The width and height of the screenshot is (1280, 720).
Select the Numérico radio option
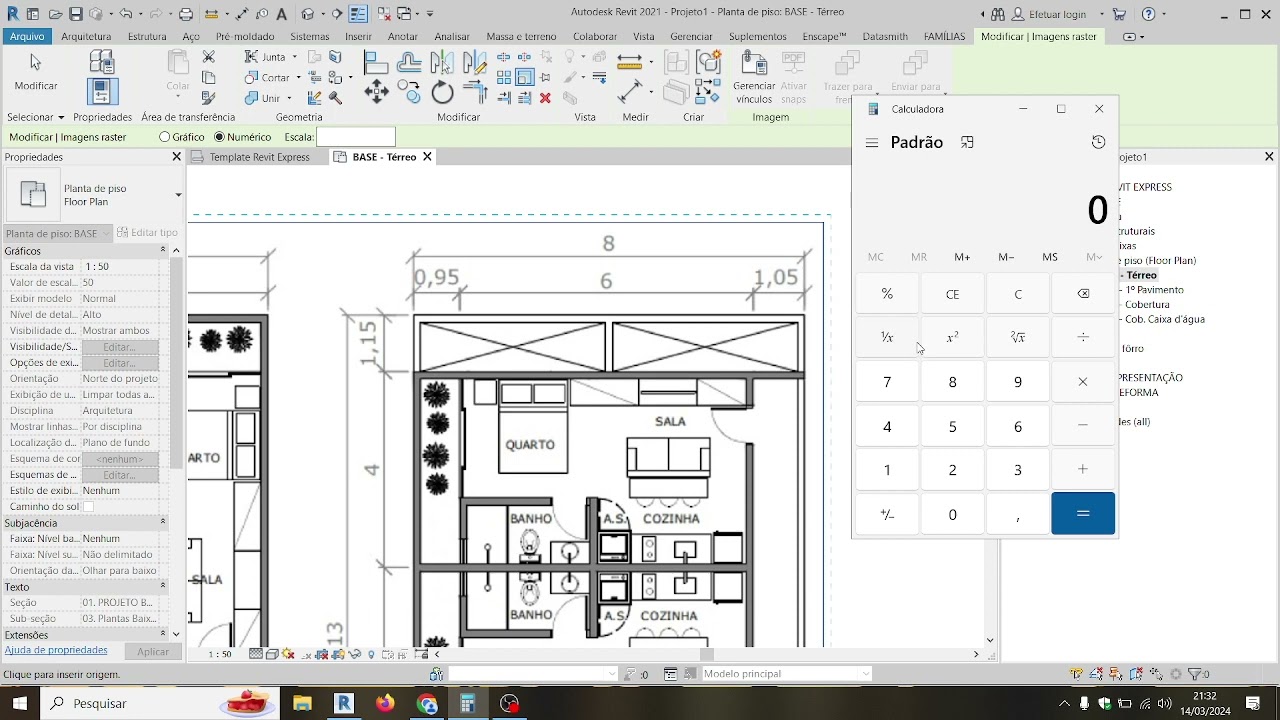click(x=219, y=137)
